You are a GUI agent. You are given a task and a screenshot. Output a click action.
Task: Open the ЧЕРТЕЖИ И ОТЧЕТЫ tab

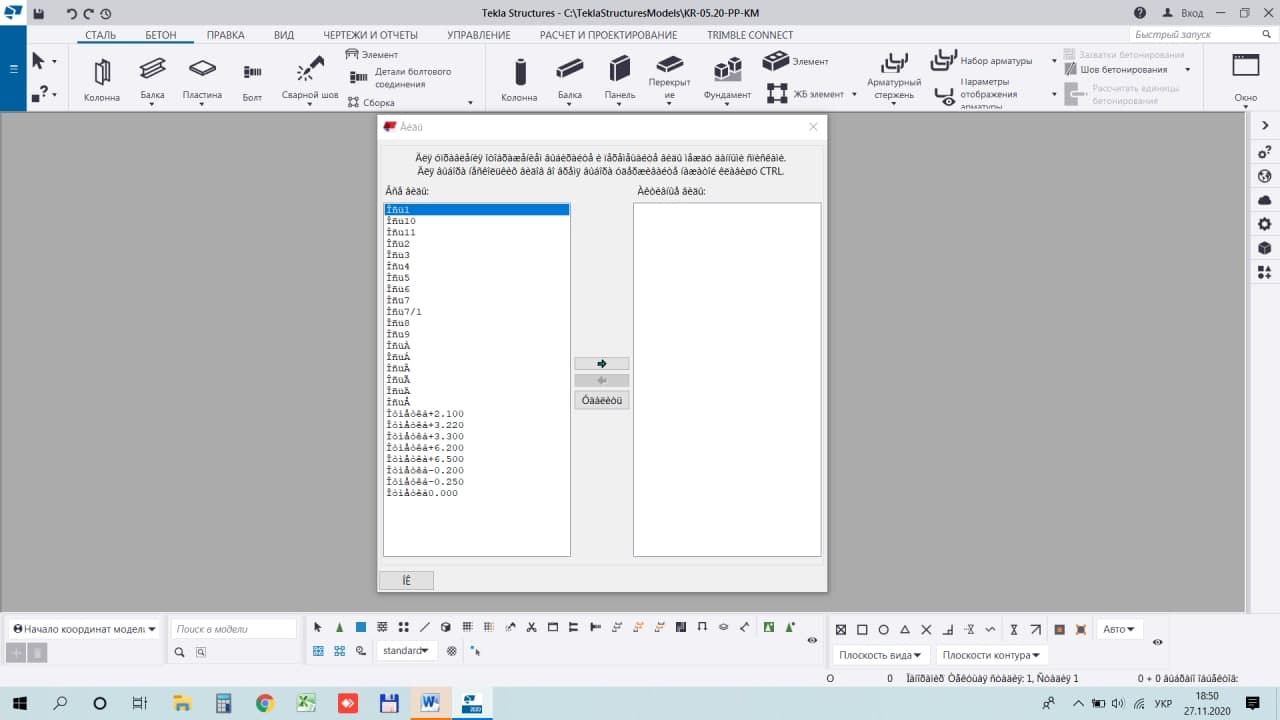click(370, 35)
